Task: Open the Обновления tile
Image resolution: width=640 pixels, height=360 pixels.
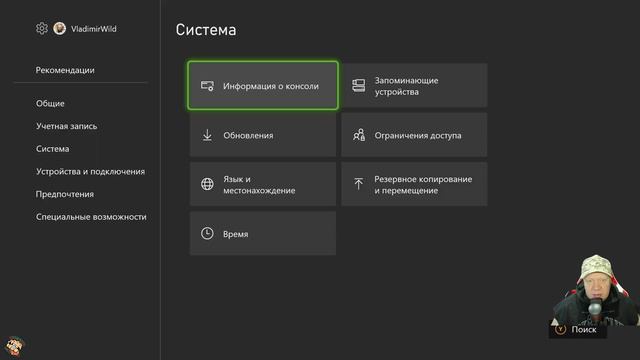Action: pyautogui.click(x=263, y=135)
